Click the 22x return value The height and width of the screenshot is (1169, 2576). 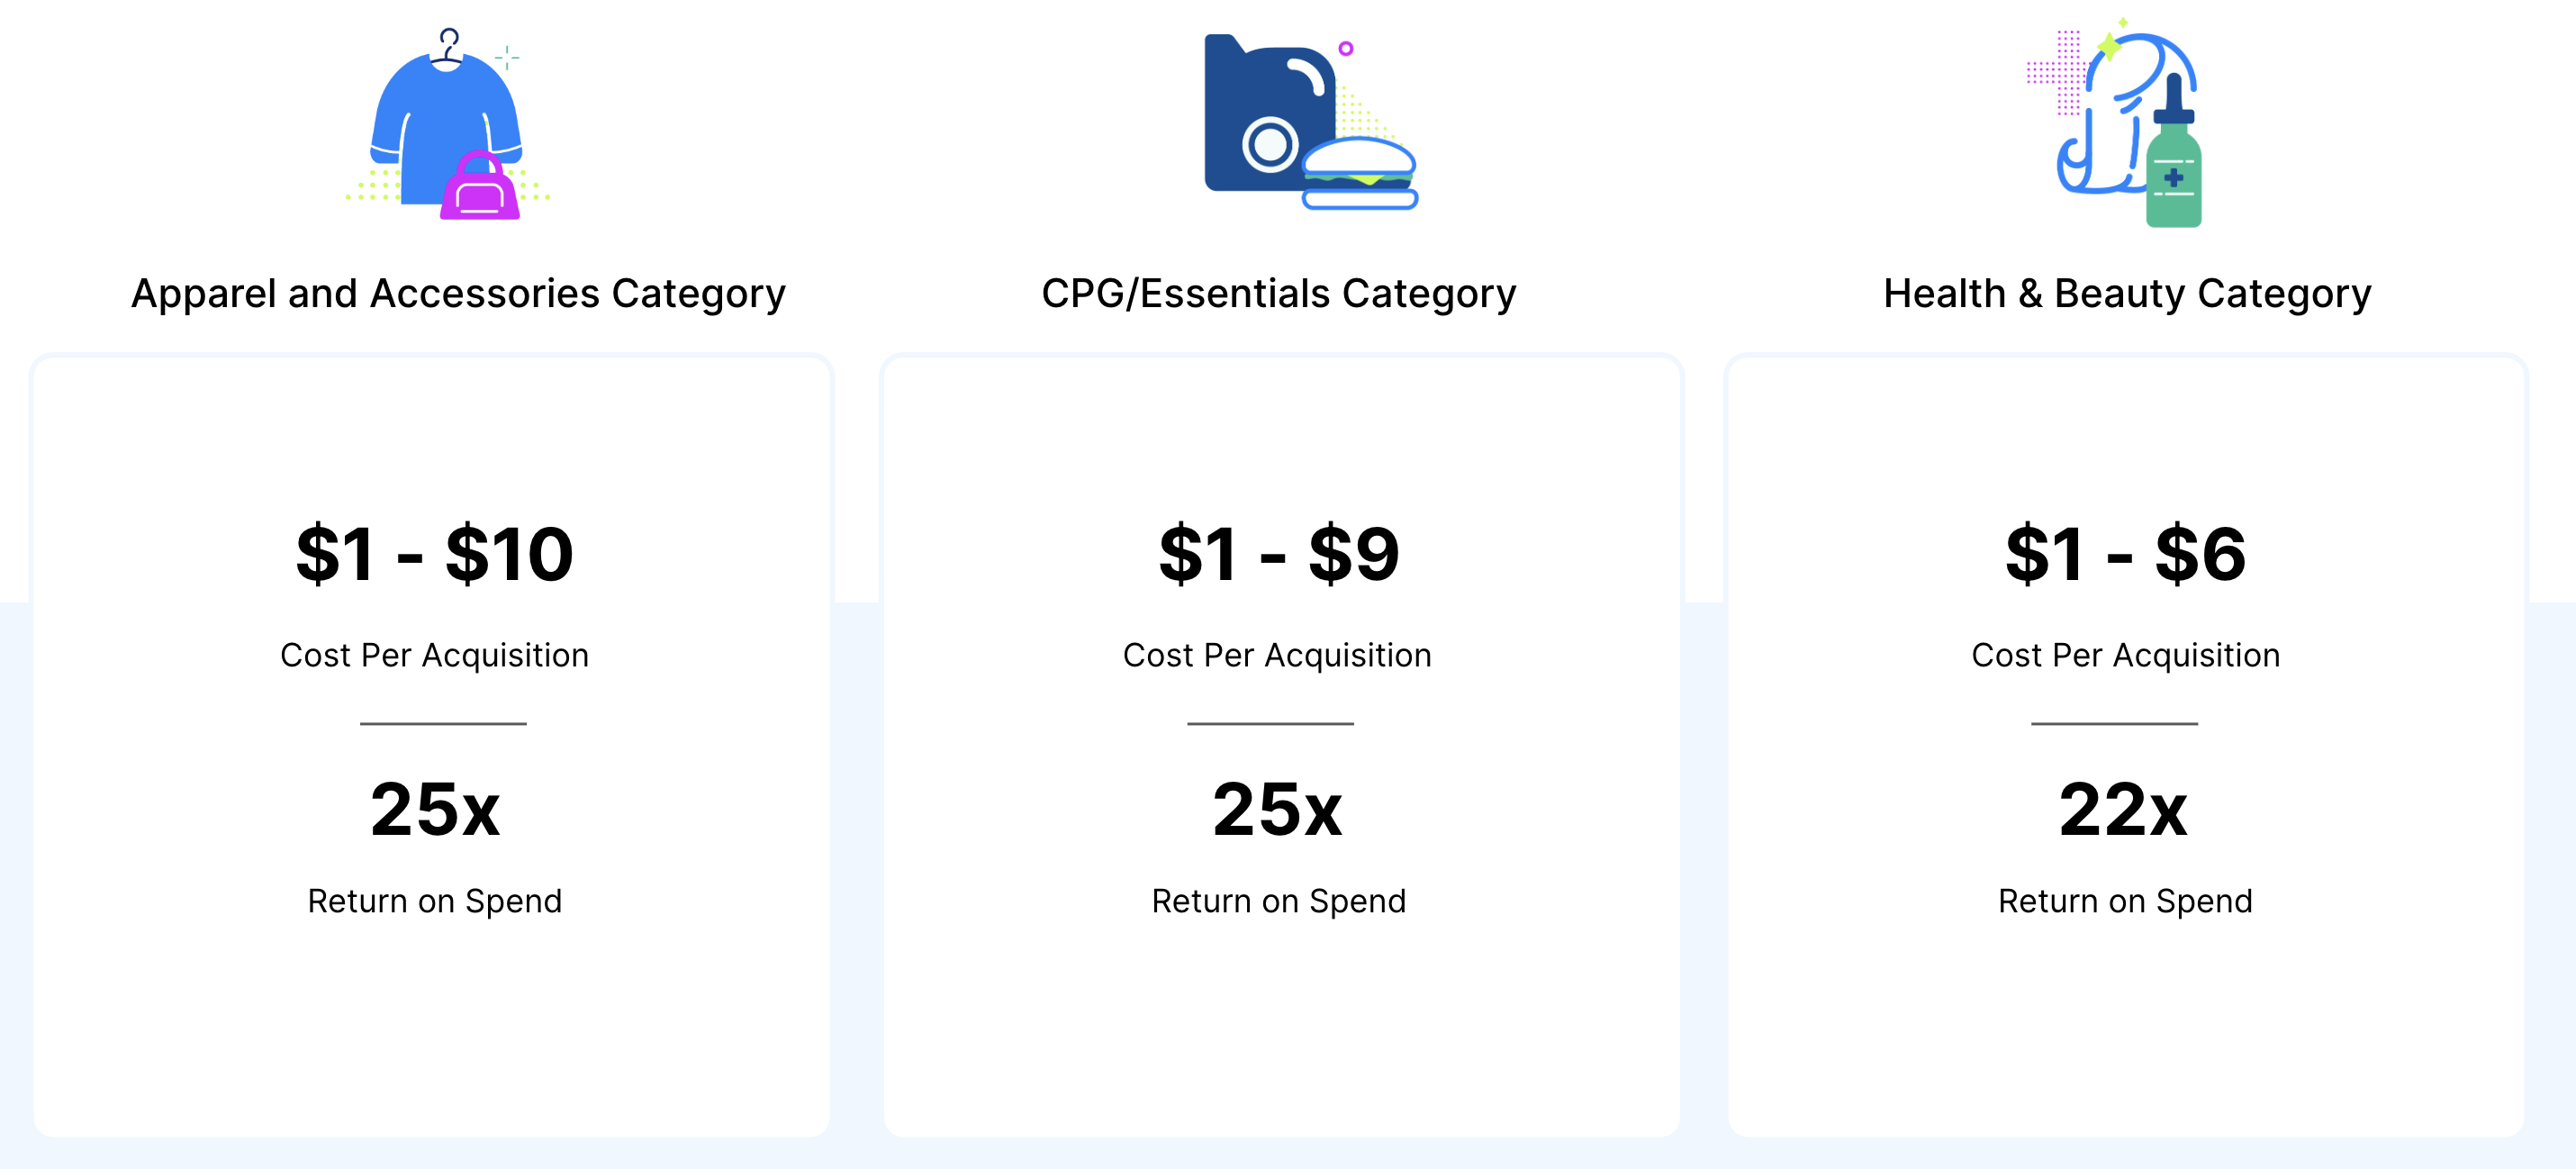pyautogui.click(x=2123, y=809)
